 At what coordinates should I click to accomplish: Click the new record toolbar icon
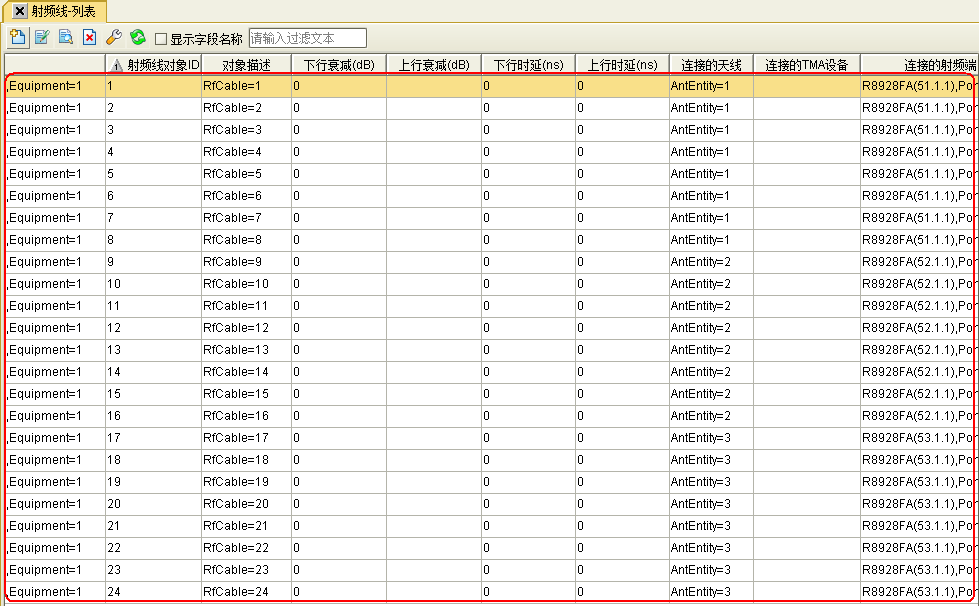click(18, 38)
